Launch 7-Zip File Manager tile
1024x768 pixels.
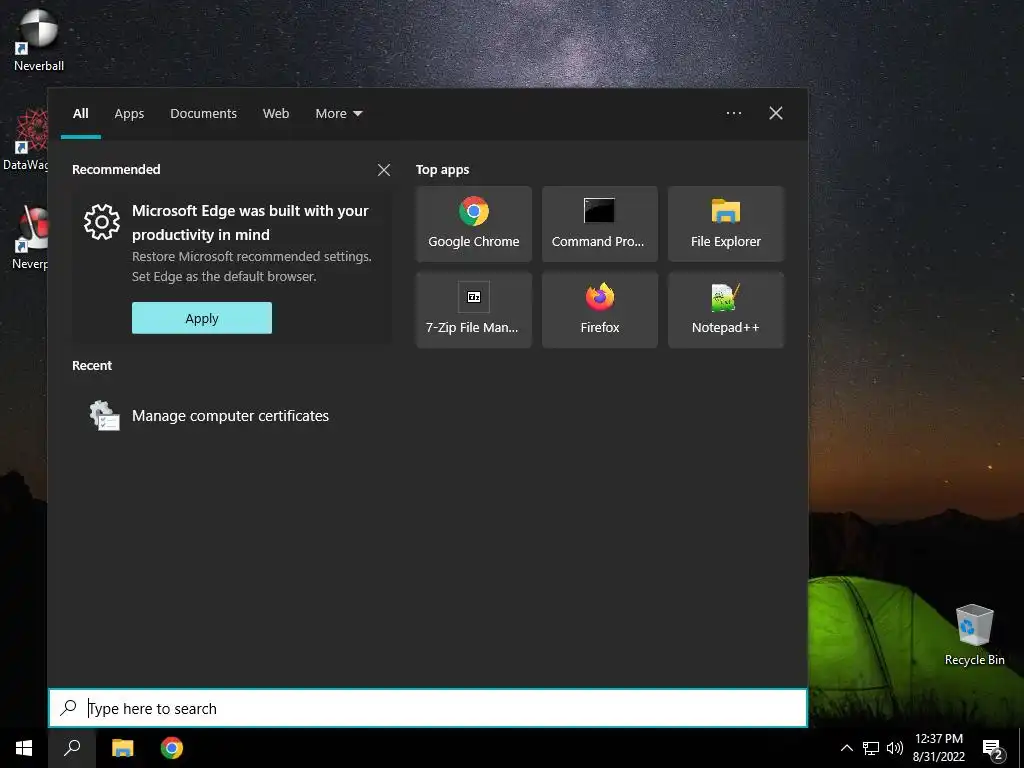pyautogui.click(x=473, y=310)
